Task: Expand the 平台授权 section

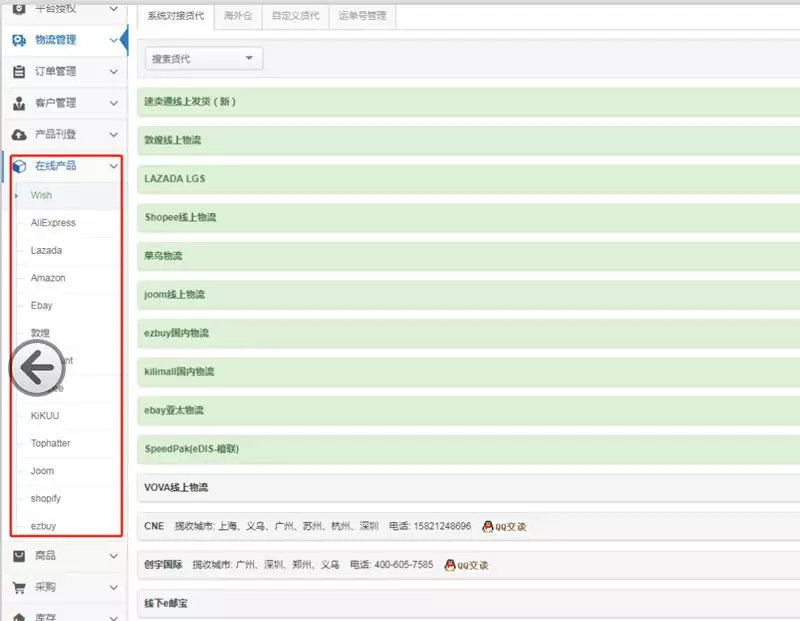Action: [113, 10]
